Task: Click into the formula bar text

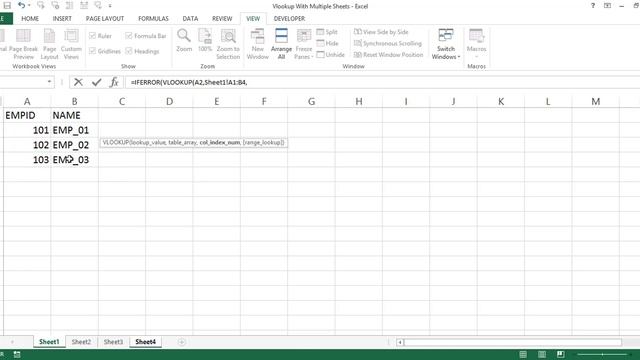Action: pyautogui.click(x=189, y=82)
